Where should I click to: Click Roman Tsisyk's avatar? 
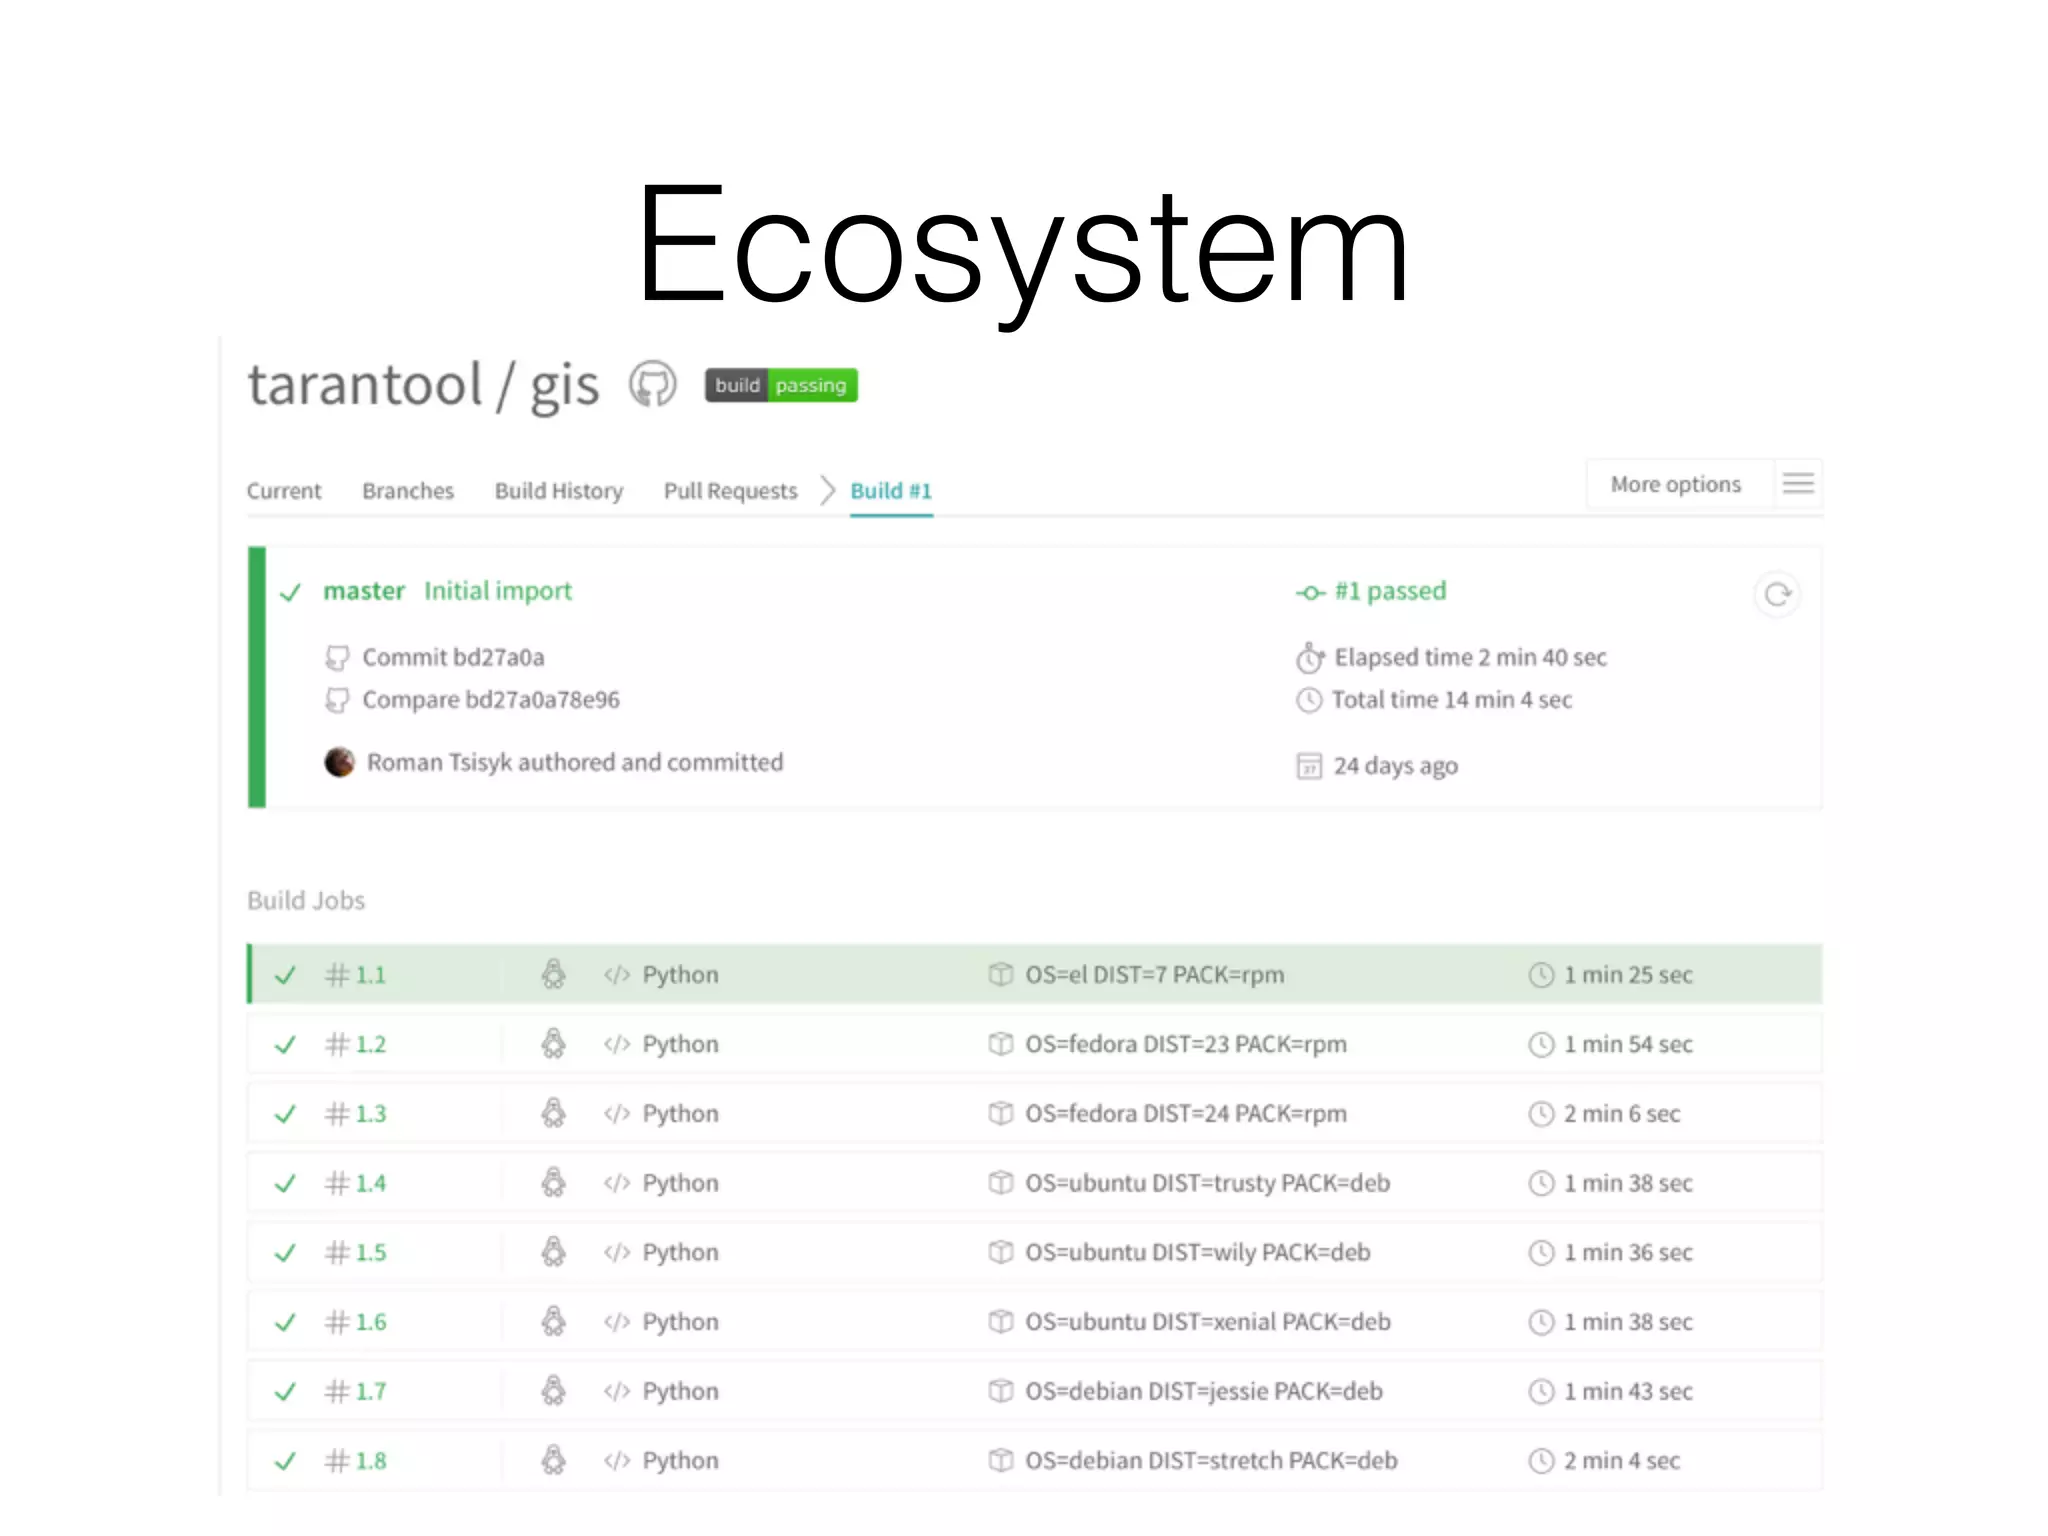(340, 762)
